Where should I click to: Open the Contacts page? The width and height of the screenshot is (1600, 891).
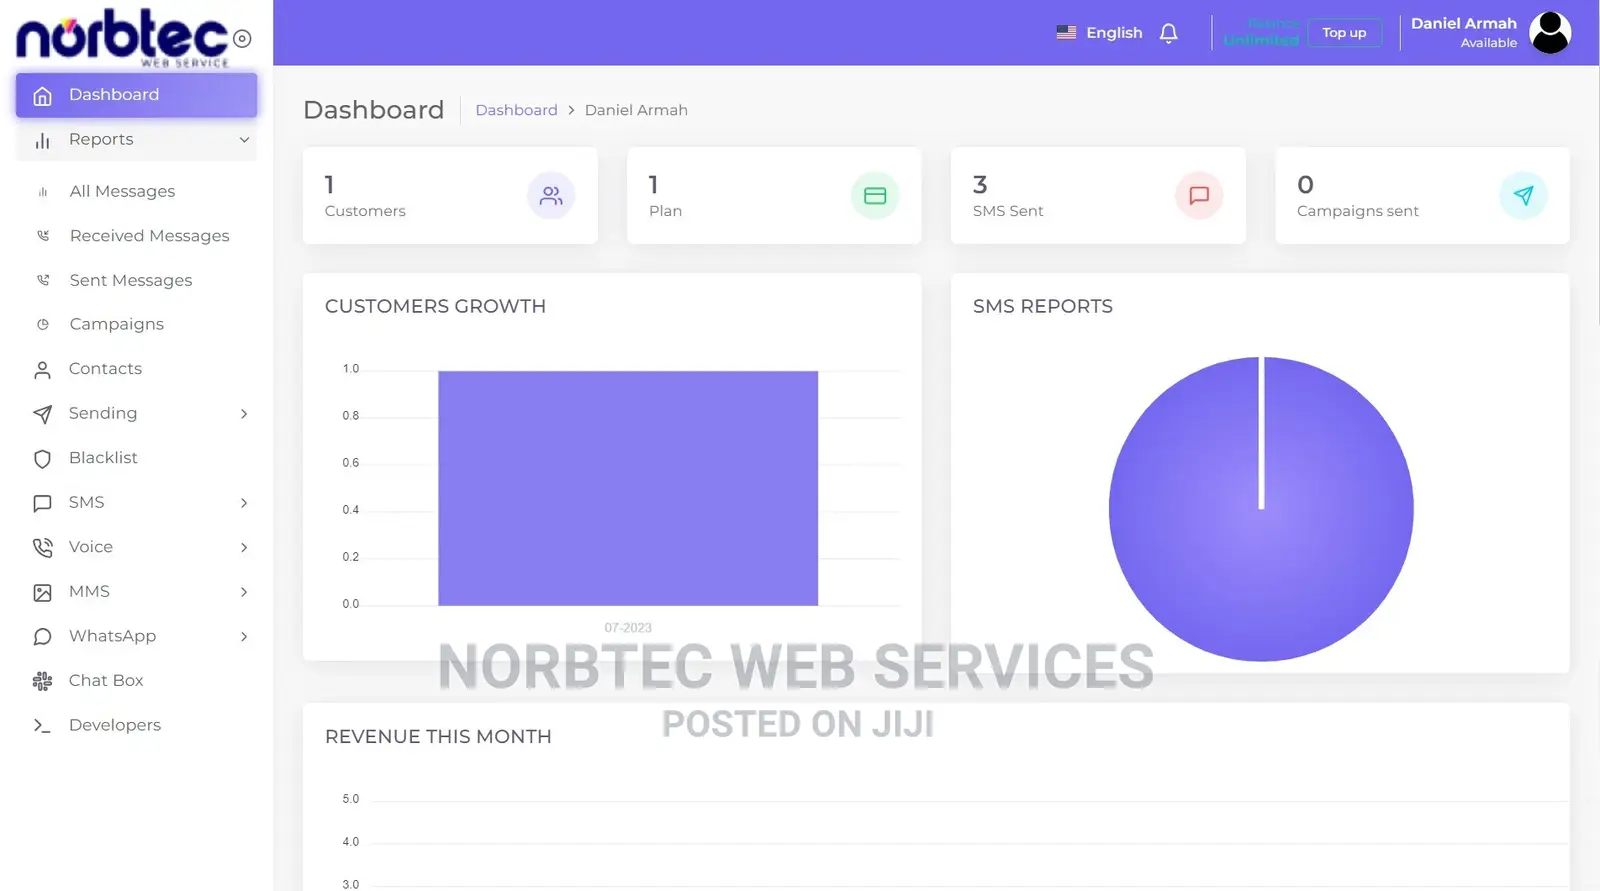[x=105, y=369]
